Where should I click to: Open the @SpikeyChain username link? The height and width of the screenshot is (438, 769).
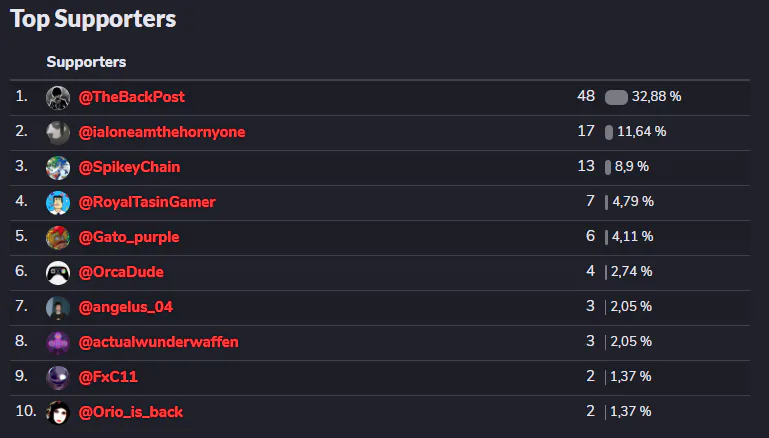[129, 167]
